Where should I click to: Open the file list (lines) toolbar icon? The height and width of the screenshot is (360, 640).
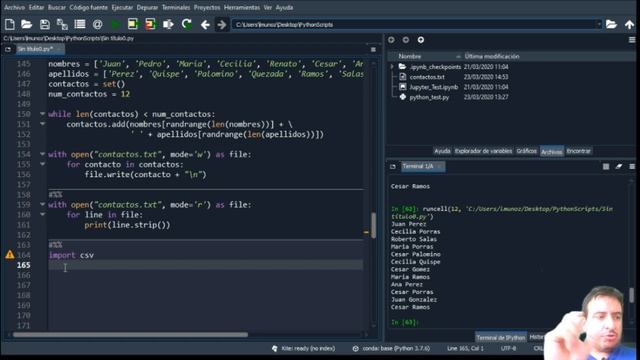point(80,24)
